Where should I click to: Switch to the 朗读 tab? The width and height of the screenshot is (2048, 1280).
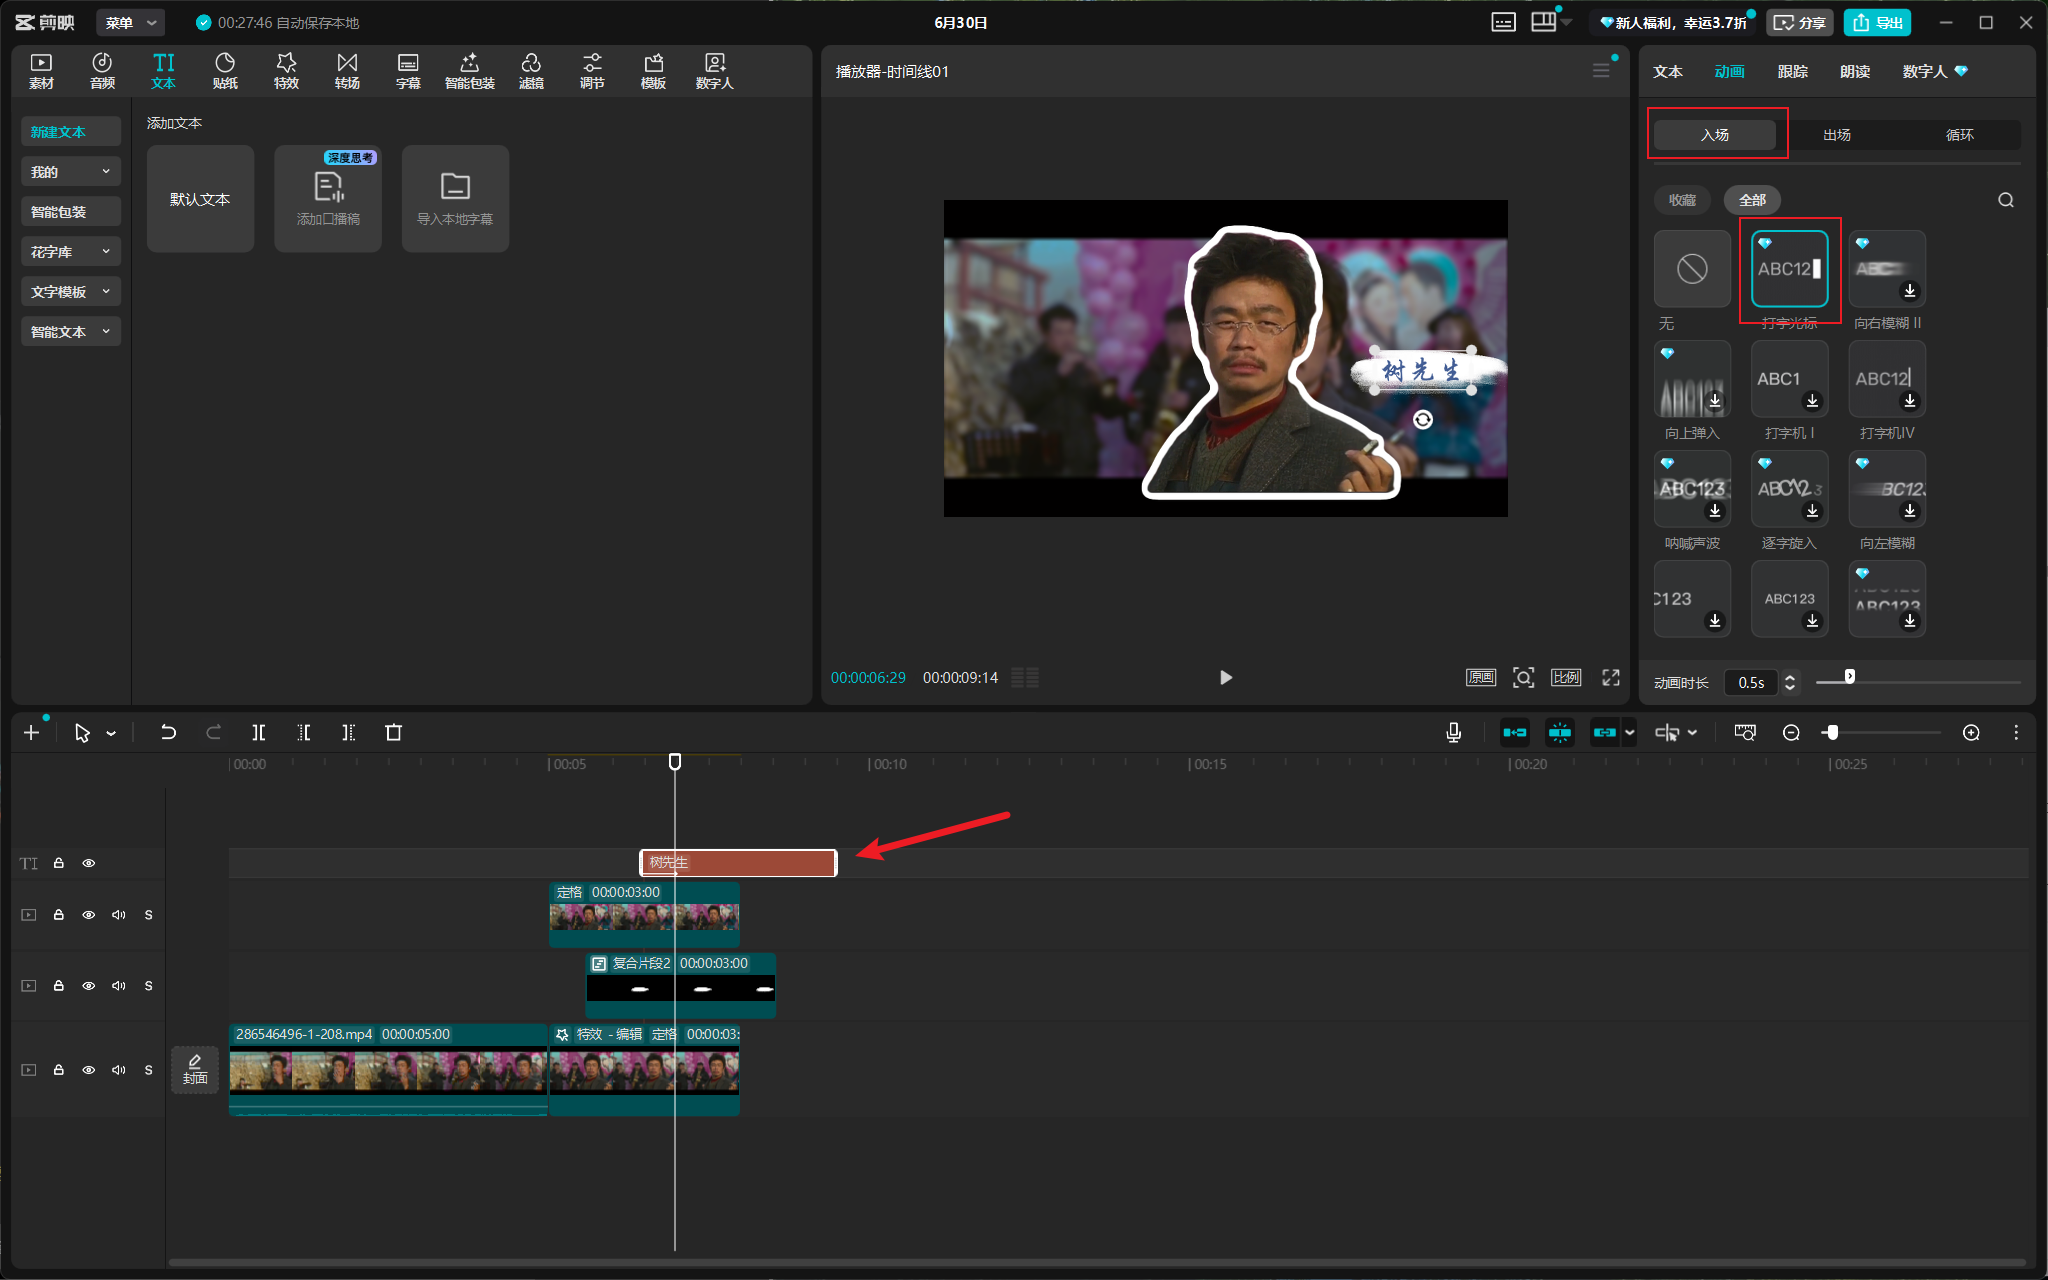pos(1855,71)
